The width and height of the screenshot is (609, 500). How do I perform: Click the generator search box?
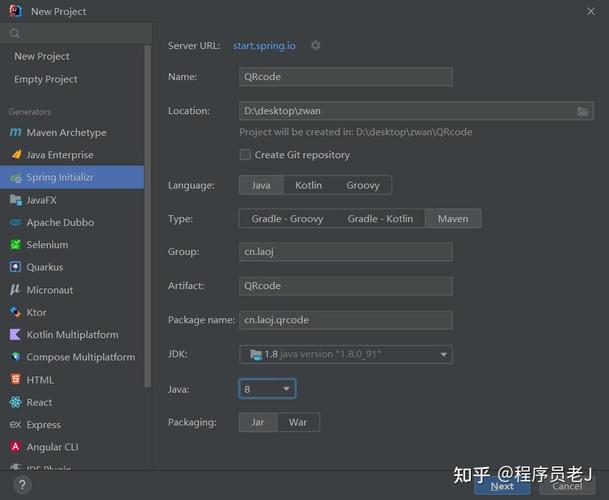click(x=76, y=33)
